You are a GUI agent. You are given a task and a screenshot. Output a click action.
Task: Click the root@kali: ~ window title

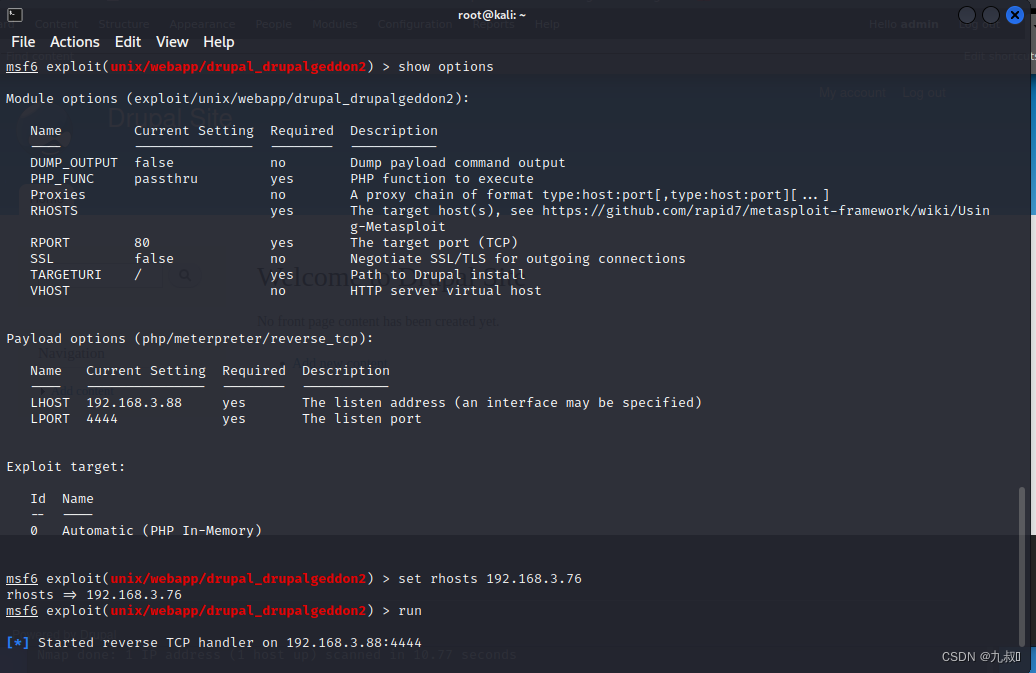click(x=492, y=15)
